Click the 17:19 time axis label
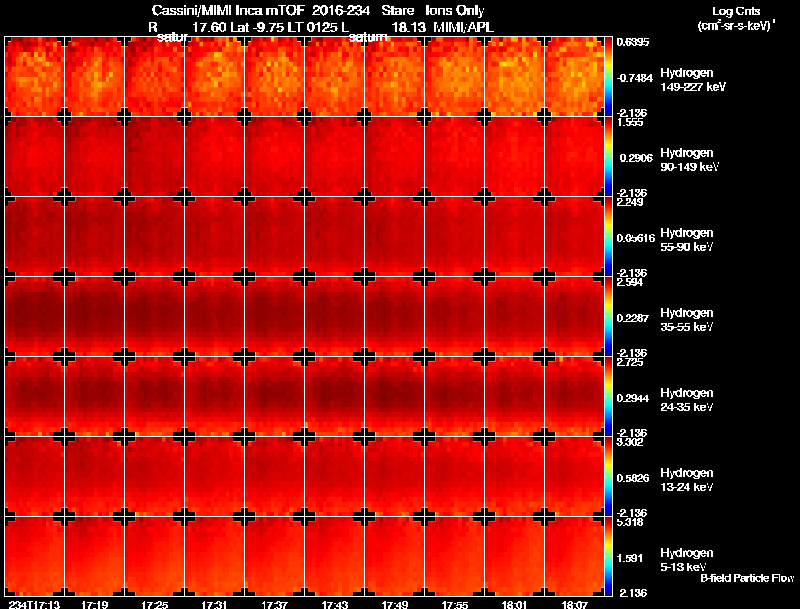The image size is (800, 609). pyautogui.click(x=95, y=604)
